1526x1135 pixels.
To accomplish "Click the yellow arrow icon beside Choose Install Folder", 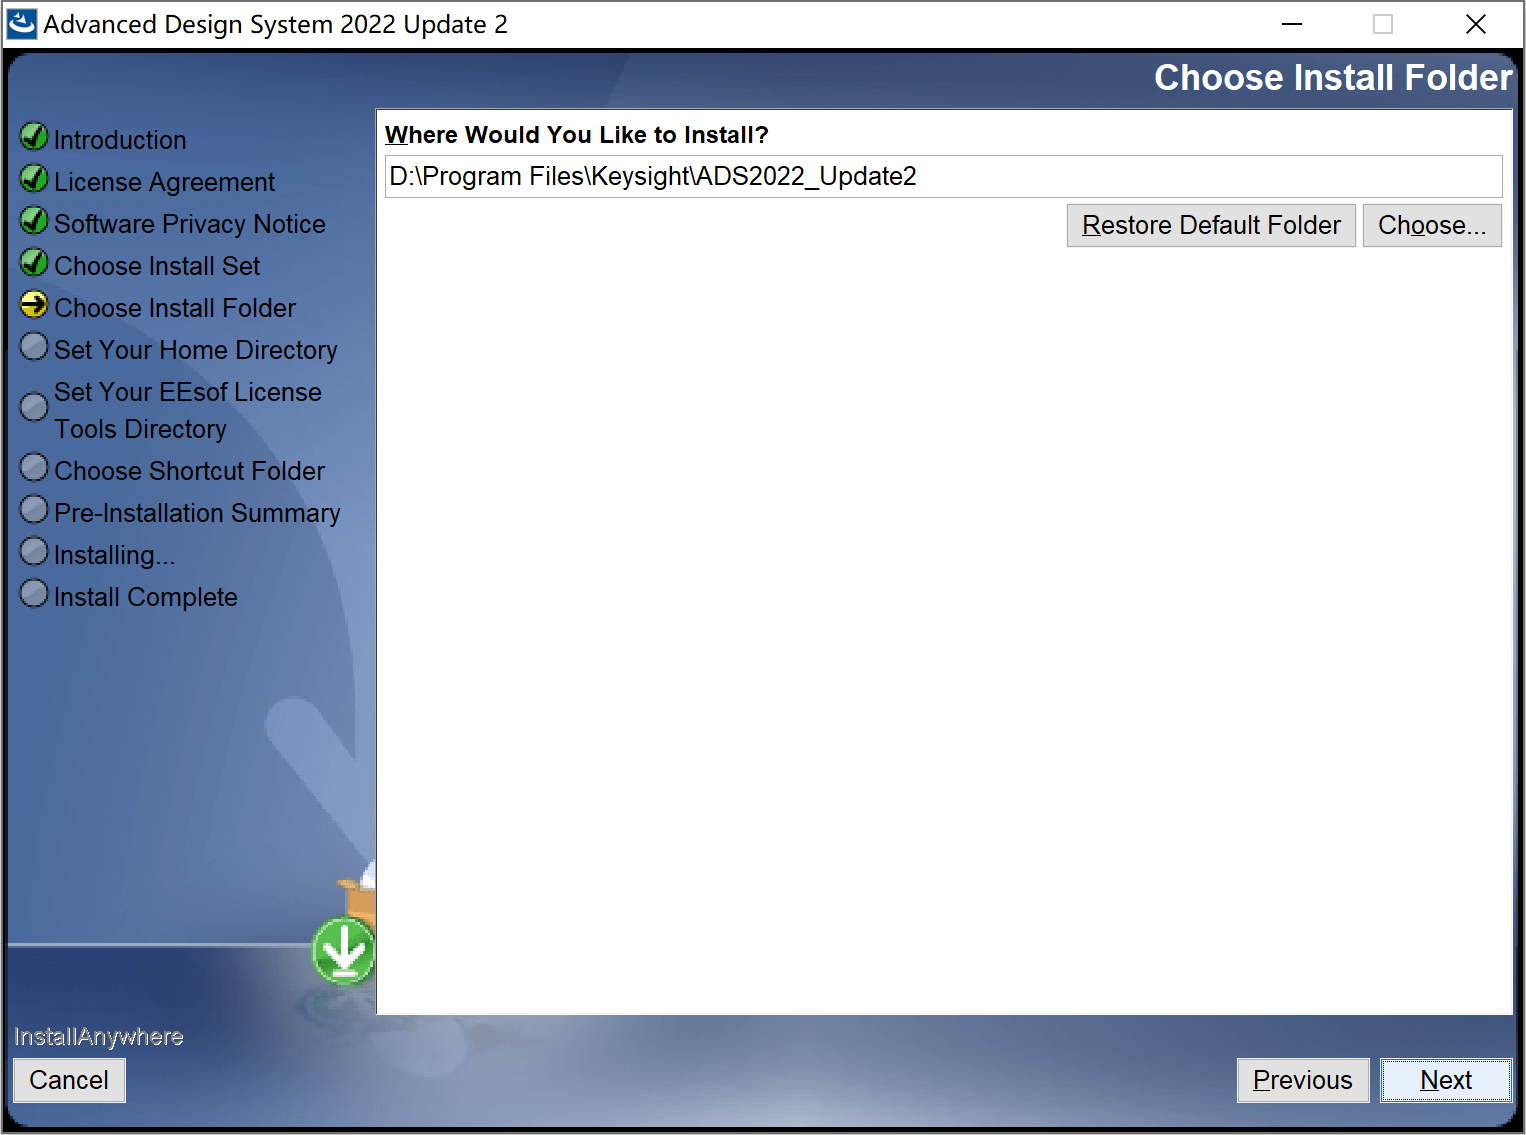I will pyautogui.click(x=34, y=304).
